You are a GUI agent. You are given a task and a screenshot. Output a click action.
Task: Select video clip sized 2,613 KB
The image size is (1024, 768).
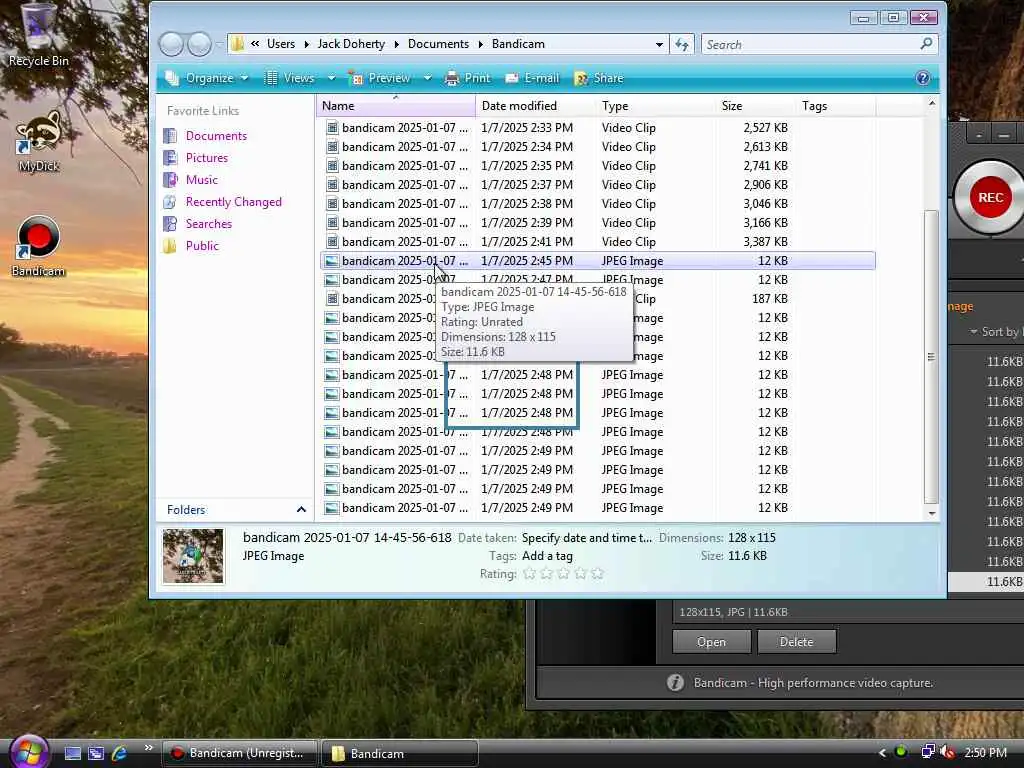pos(598,147)
